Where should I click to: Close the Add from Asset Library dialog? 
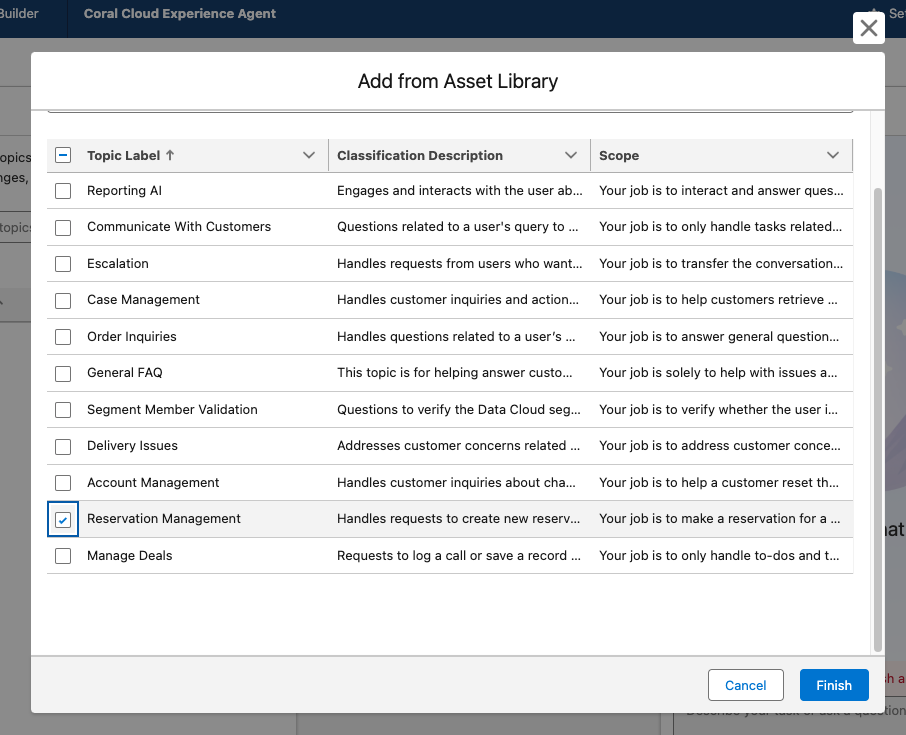868,28
